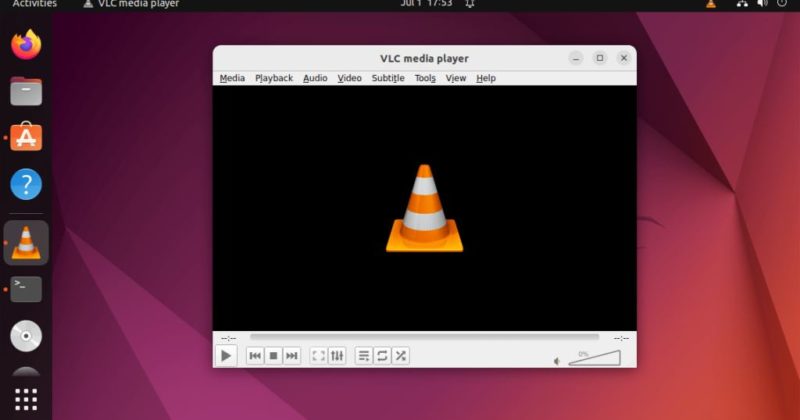
Task: Click Activities in the top bar
Action: [x=34, y=4]
